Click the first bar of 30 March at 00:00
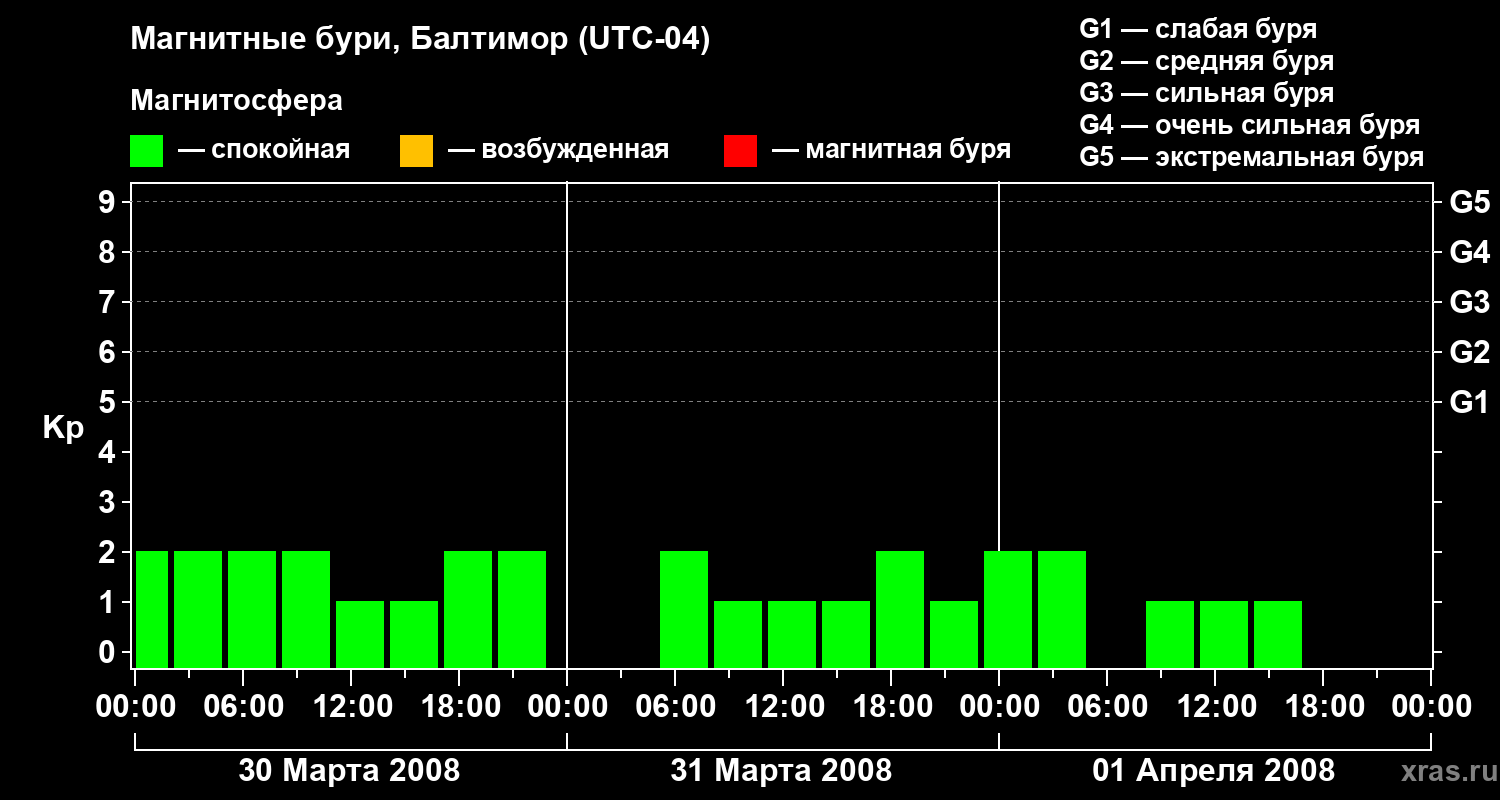1500x800 pixels. click(x=152, y=609)
